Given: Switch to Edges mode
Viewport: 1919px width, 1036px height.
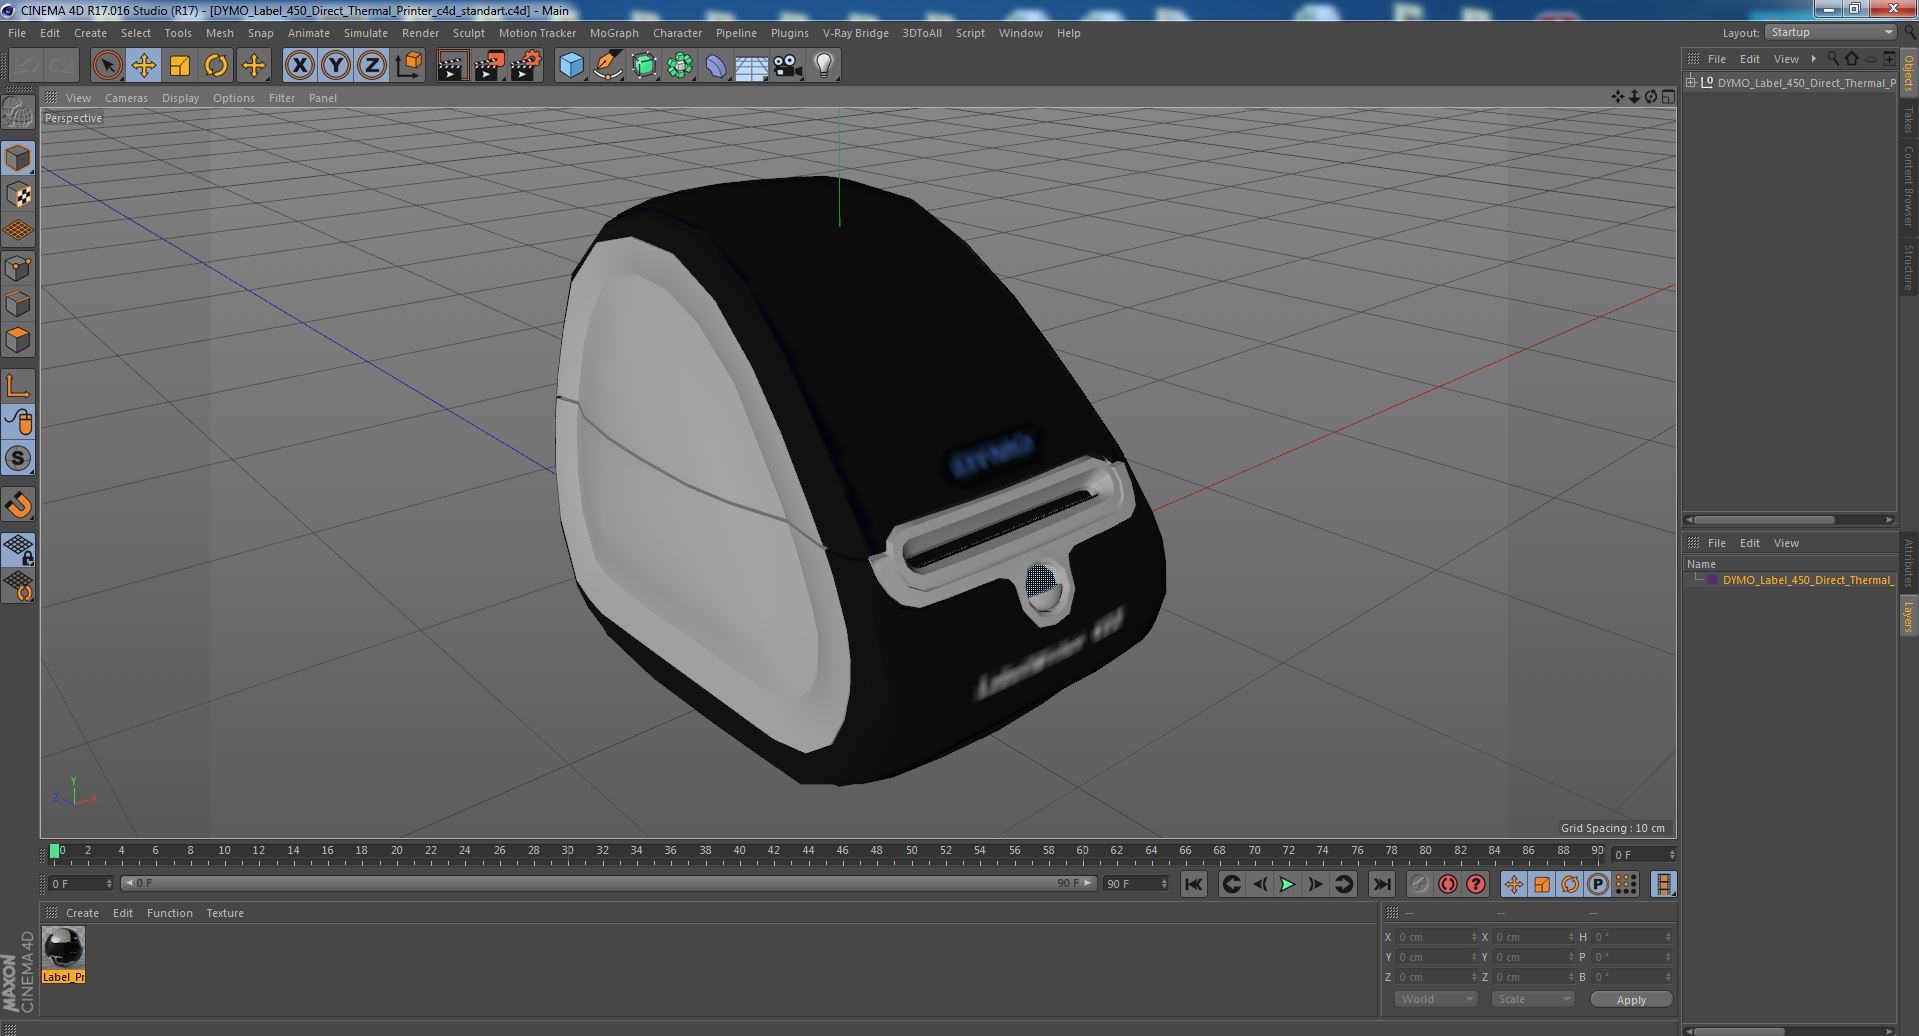Looking at the screenshot, I should tap(18, 304).
